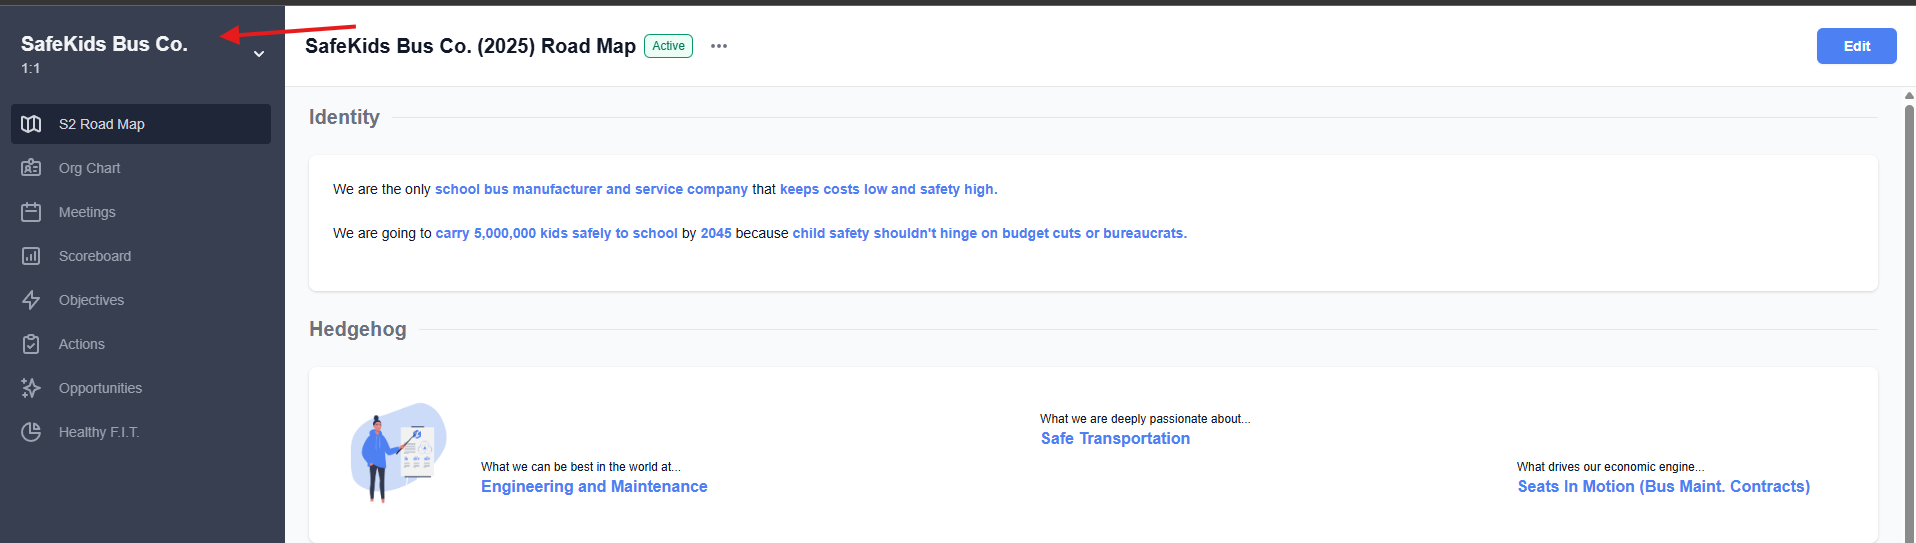Screen dimensions: 1916x543
Task: Click the Objectives lightning bolt icon
Action: click(31, 300)
